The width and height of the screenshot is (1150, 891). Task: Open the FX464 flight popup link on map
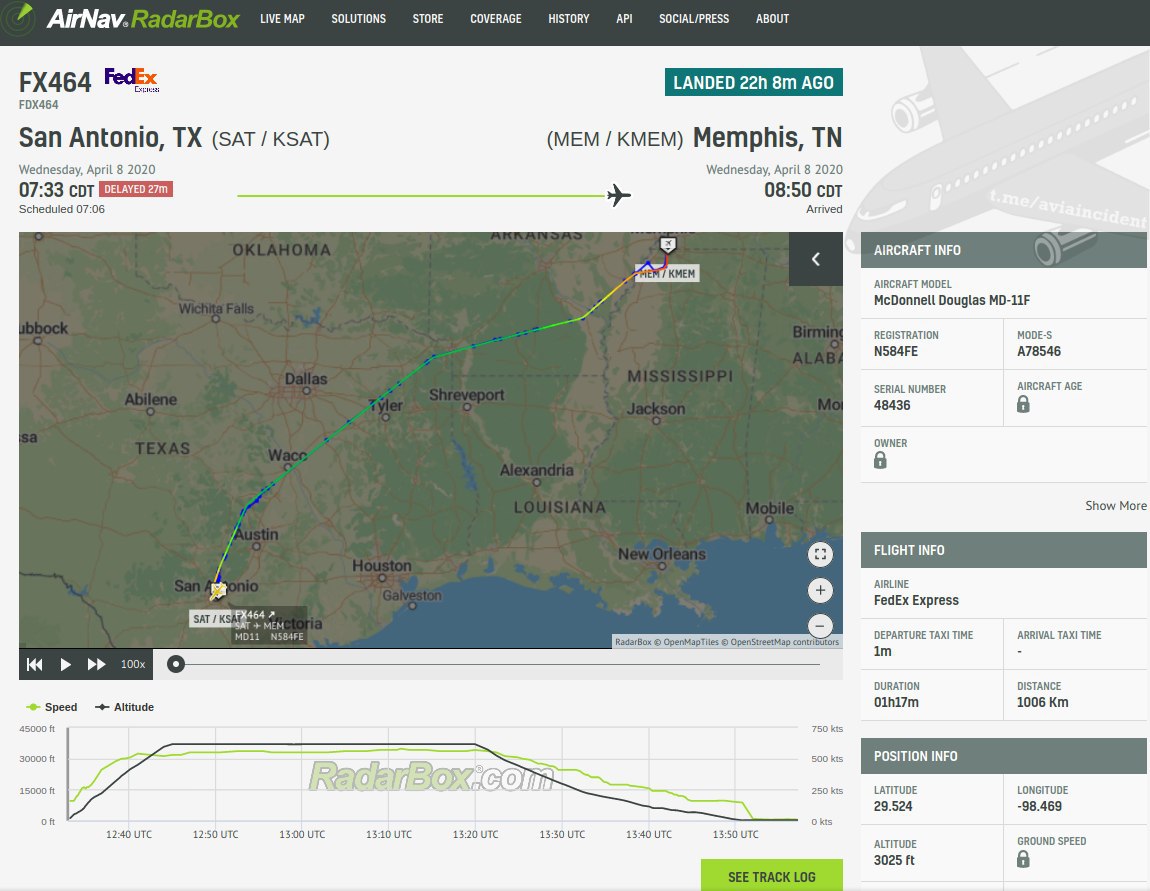point(254,615)
